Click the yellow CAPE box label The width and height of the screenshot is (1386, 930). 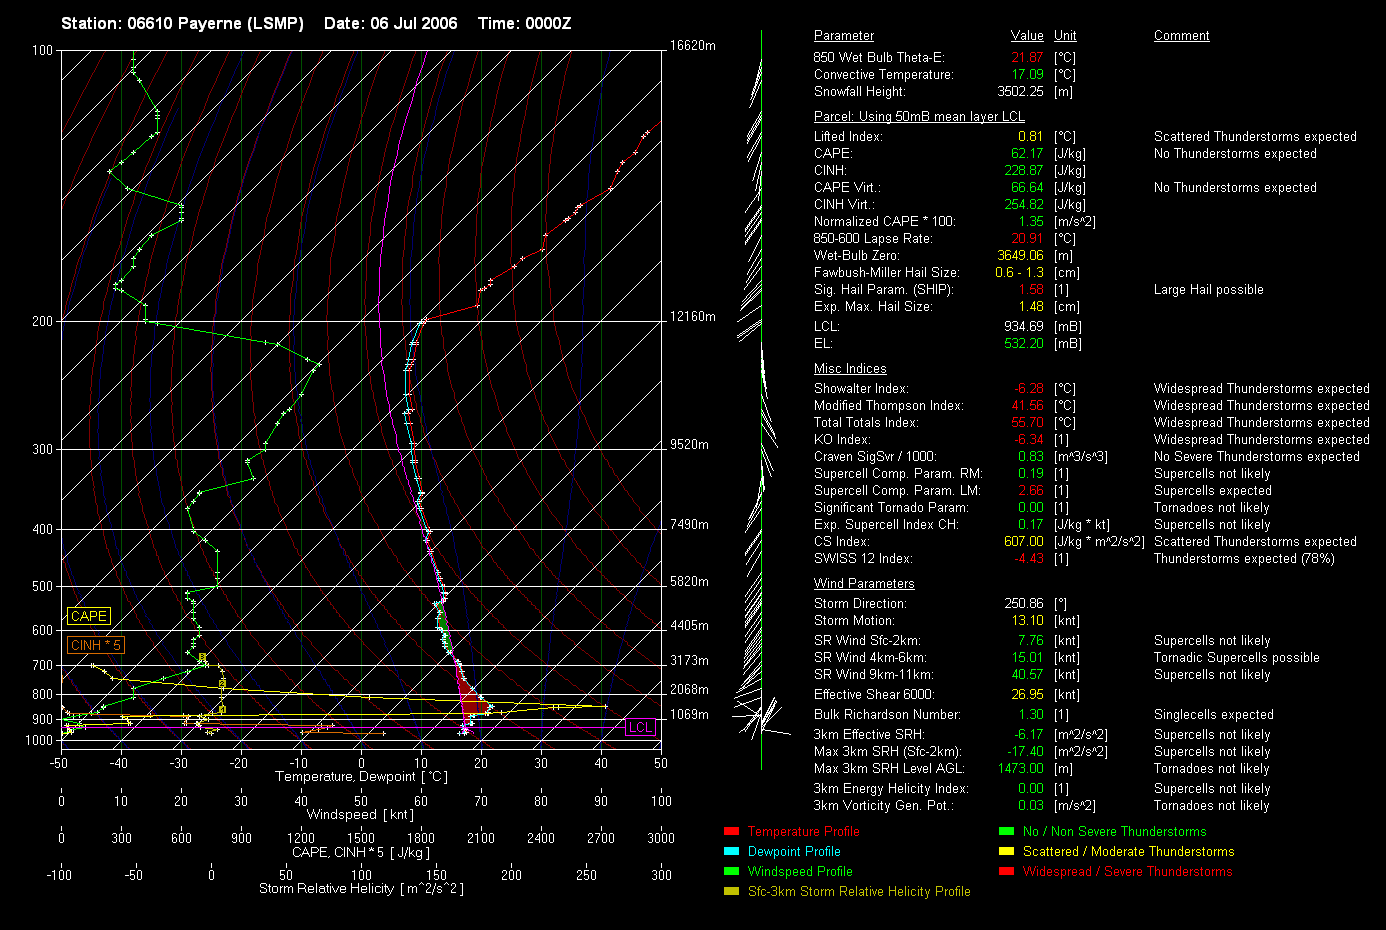point(89,616)
